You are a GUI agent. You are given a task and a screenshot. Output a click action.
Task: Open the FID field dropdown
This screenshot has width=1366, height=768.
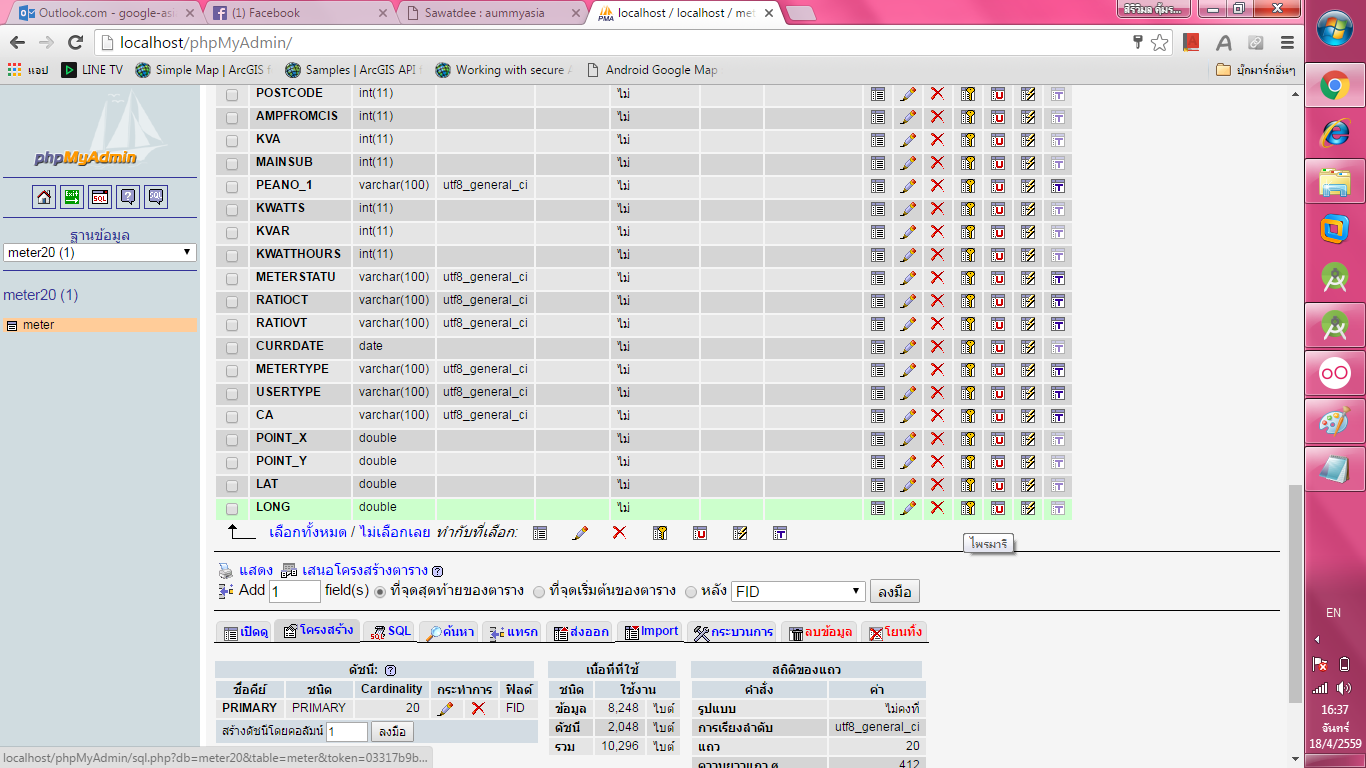click(x=798, y=591)
